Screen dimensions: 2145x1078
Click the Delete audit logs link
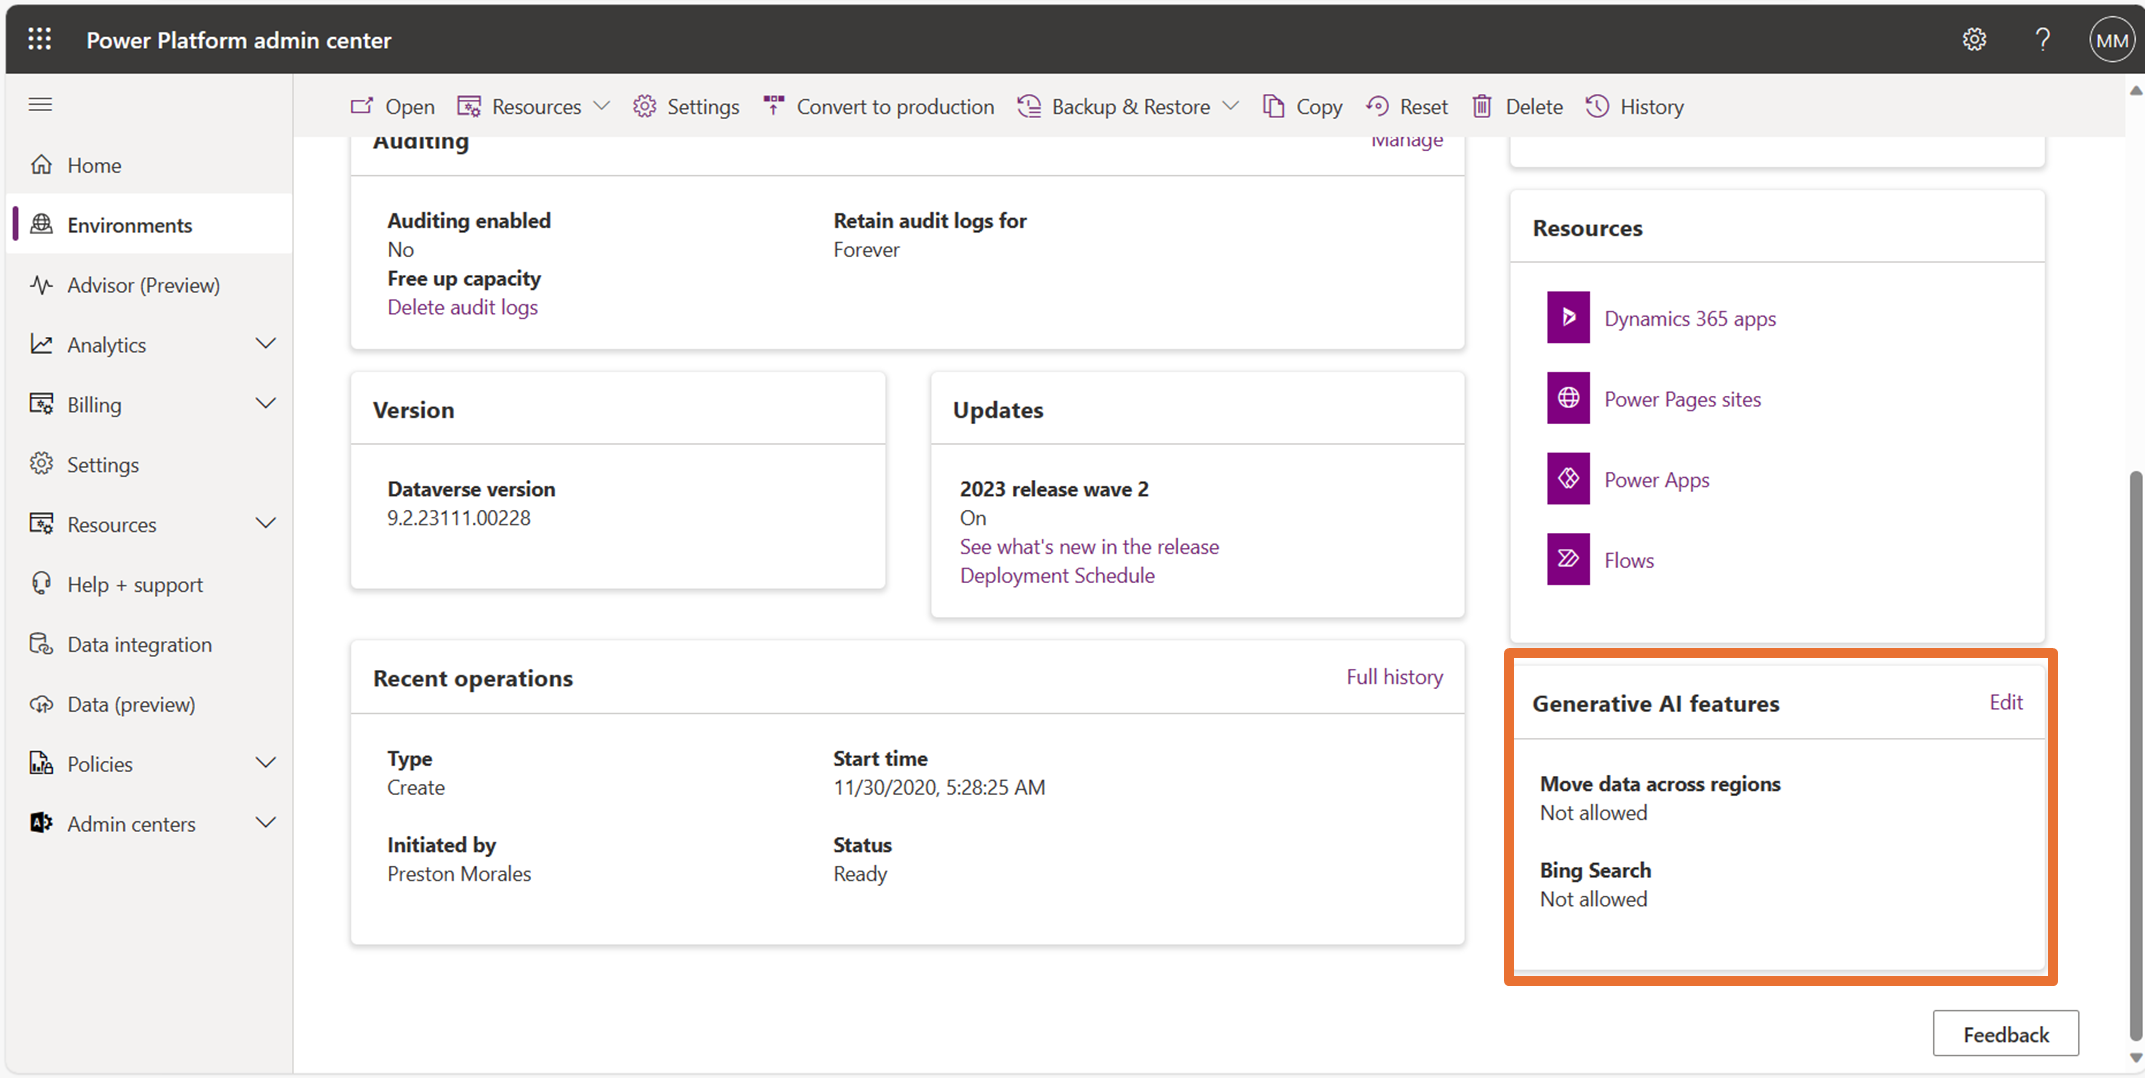pyautogui.click(x=462, y=307)
